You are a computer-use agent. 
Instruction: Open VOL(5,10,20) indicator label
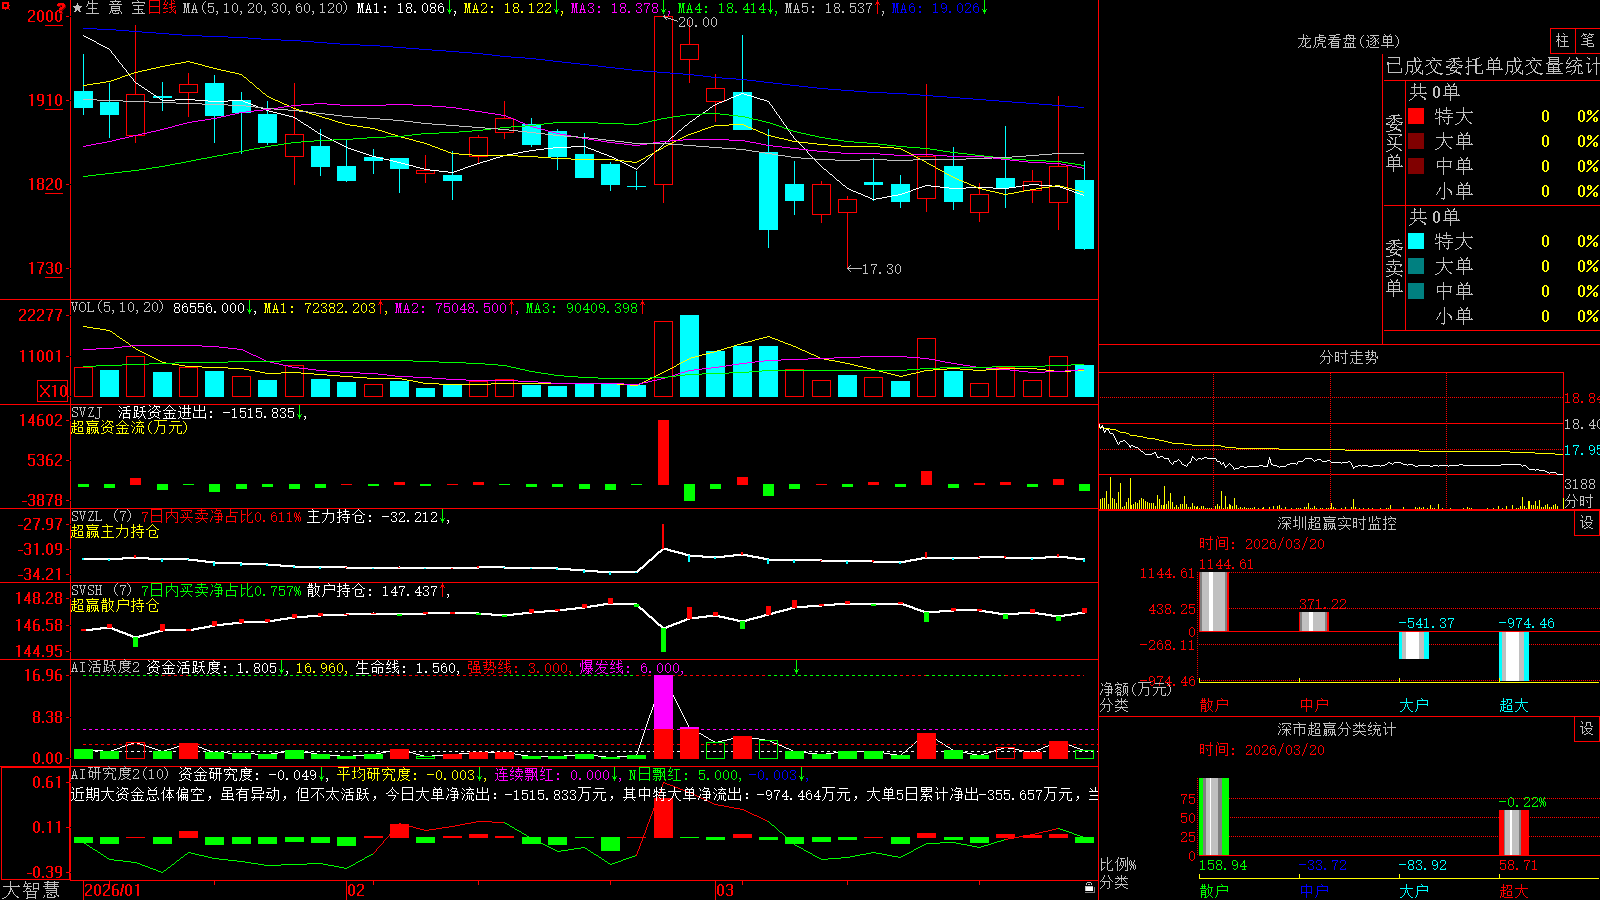point(117,307)
